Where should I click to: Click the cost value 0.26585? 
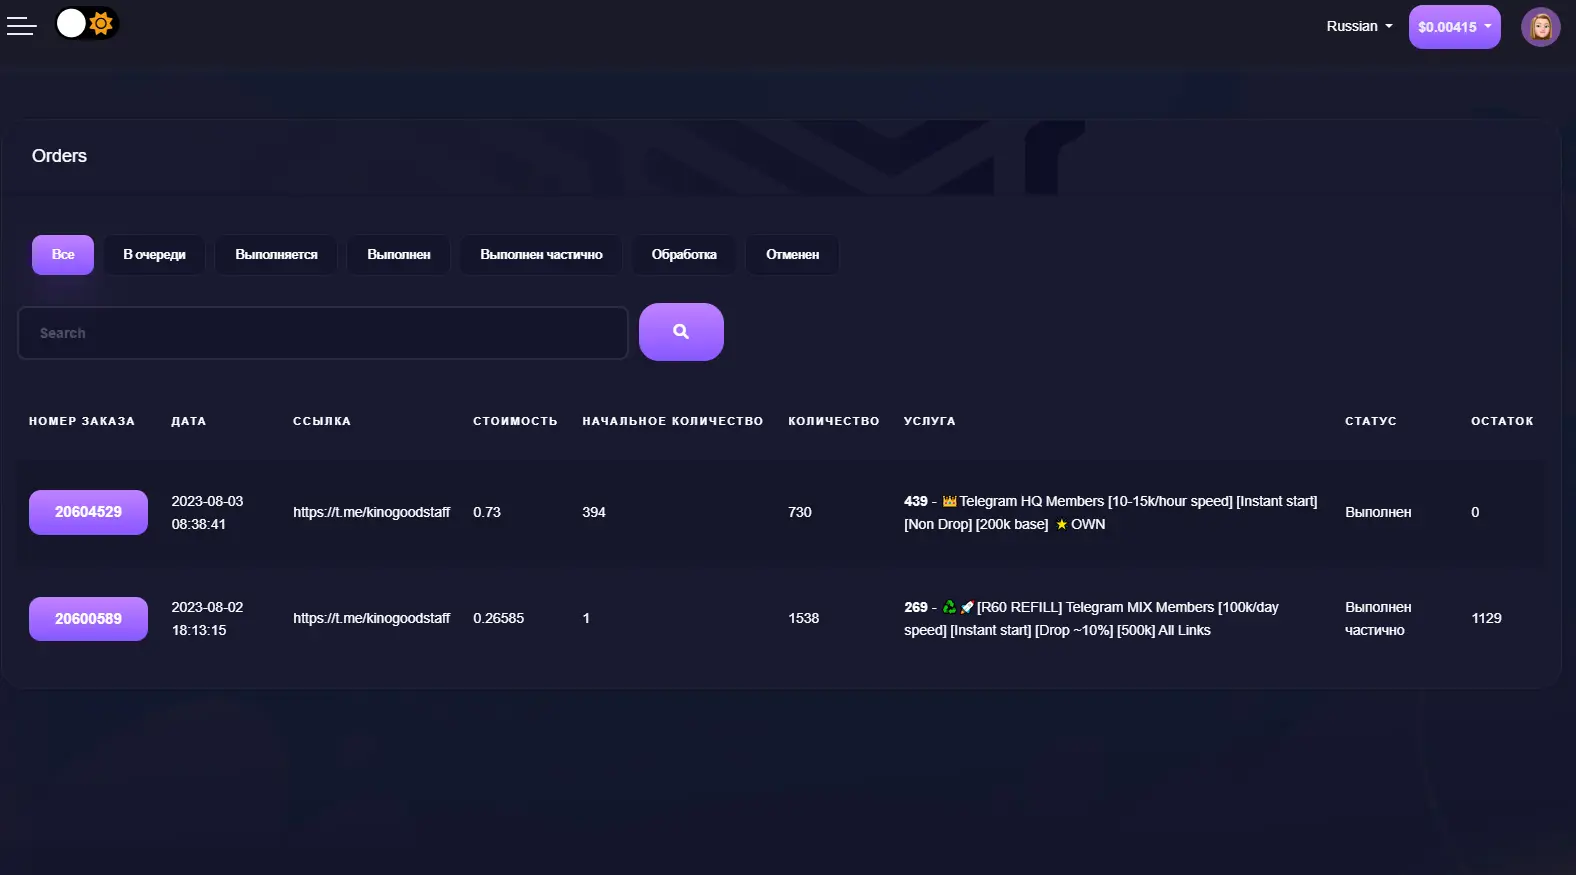point(498,618)
